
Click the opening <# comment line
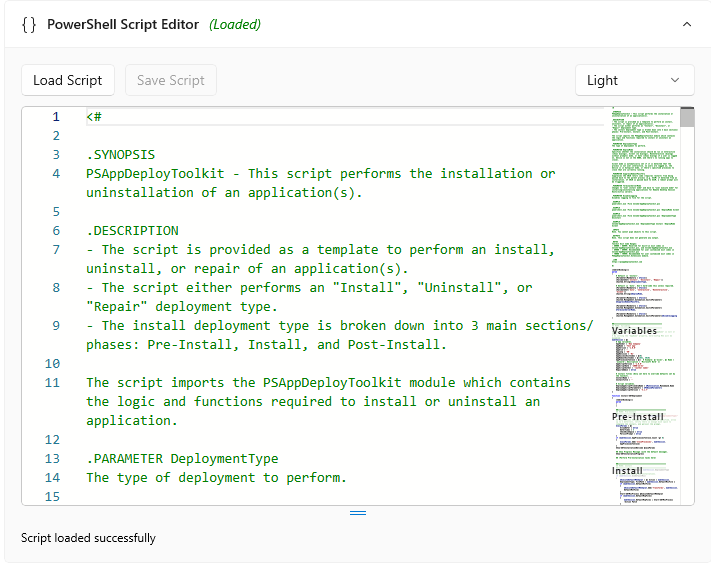pos(94,117)
